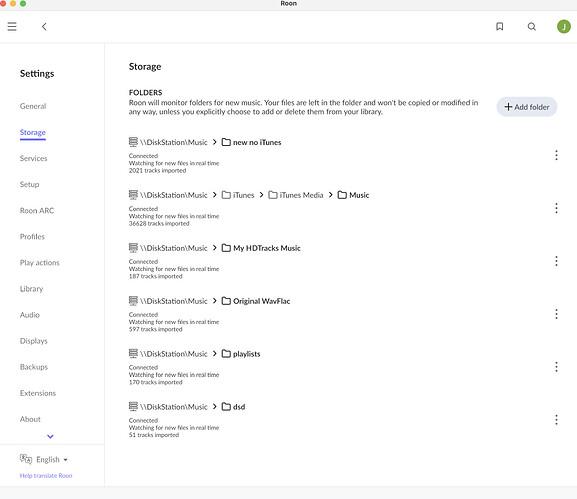577x499 pixels.
Task: Open Setup settings
Action: [x=29, y=184]
